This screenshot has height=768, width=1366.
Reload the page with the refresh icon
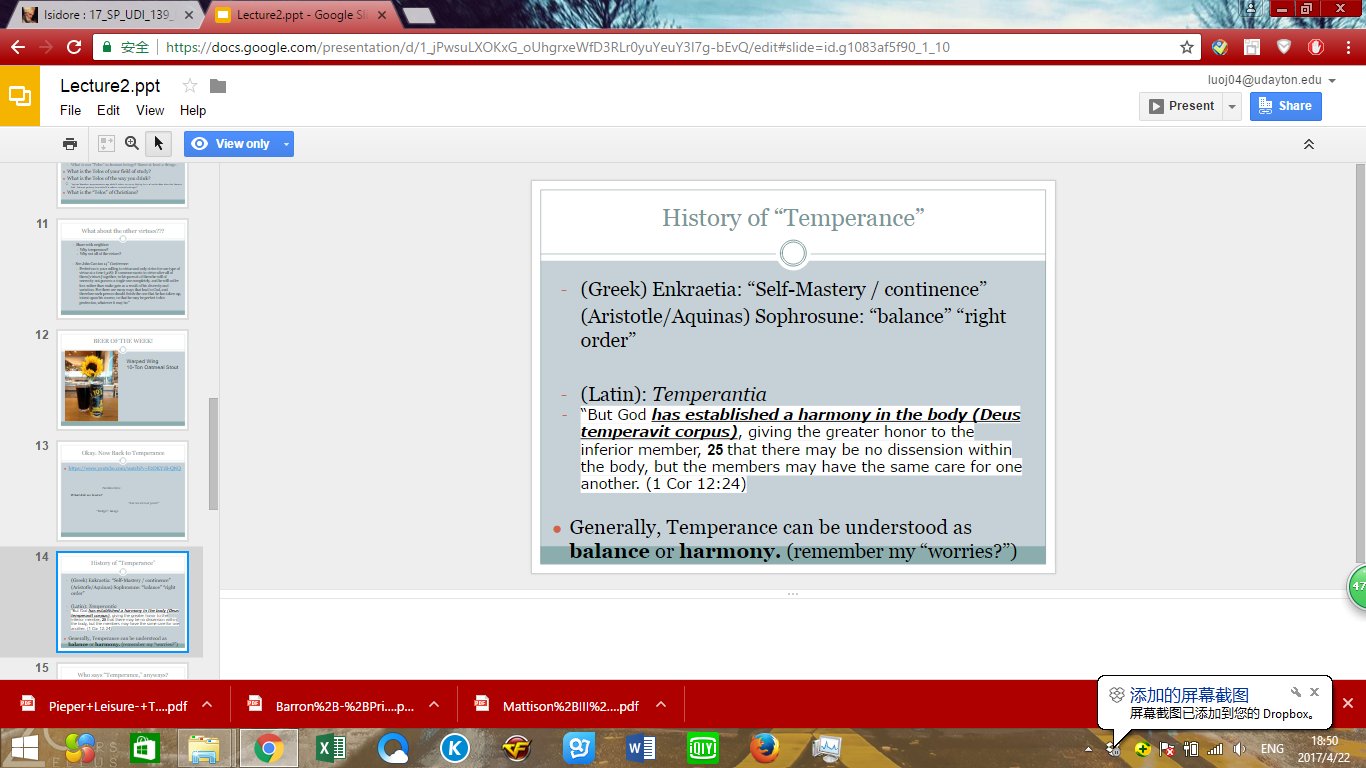tap(73, 47)
